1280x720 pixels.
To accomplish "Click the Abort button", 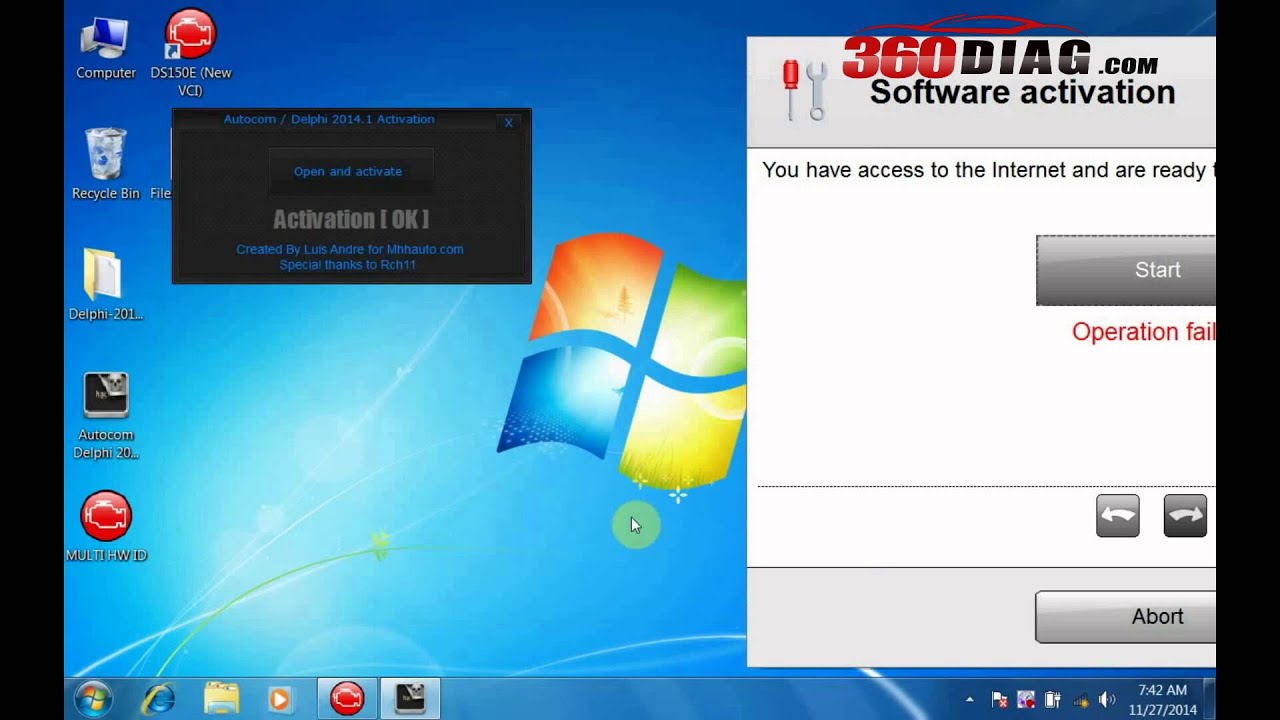I will coord(1126,616).
